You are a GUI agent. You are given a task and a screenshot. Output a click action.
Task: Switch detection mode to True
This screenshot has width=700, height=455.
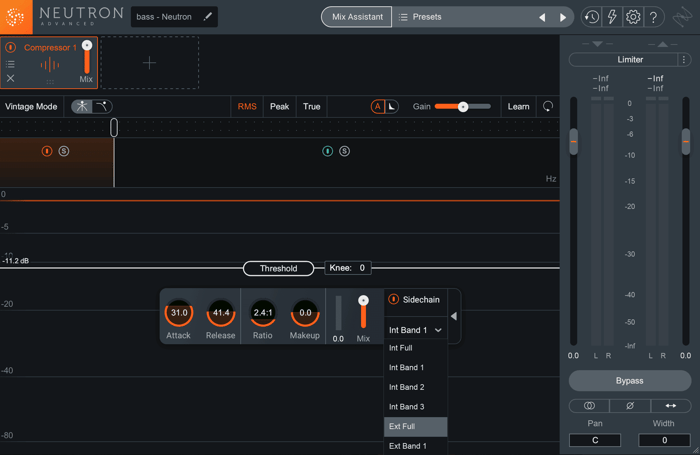pos(312,106)
